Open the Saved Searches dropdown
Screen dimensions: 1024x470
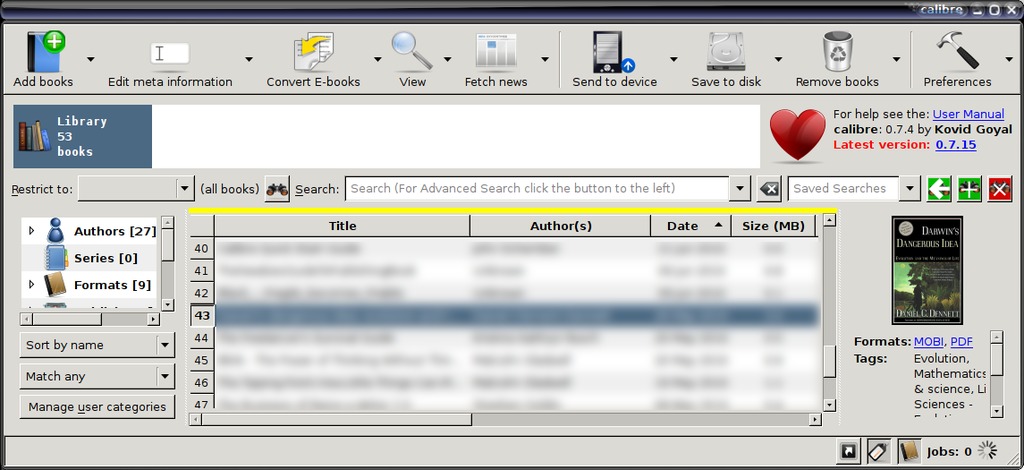click(909, 188)
